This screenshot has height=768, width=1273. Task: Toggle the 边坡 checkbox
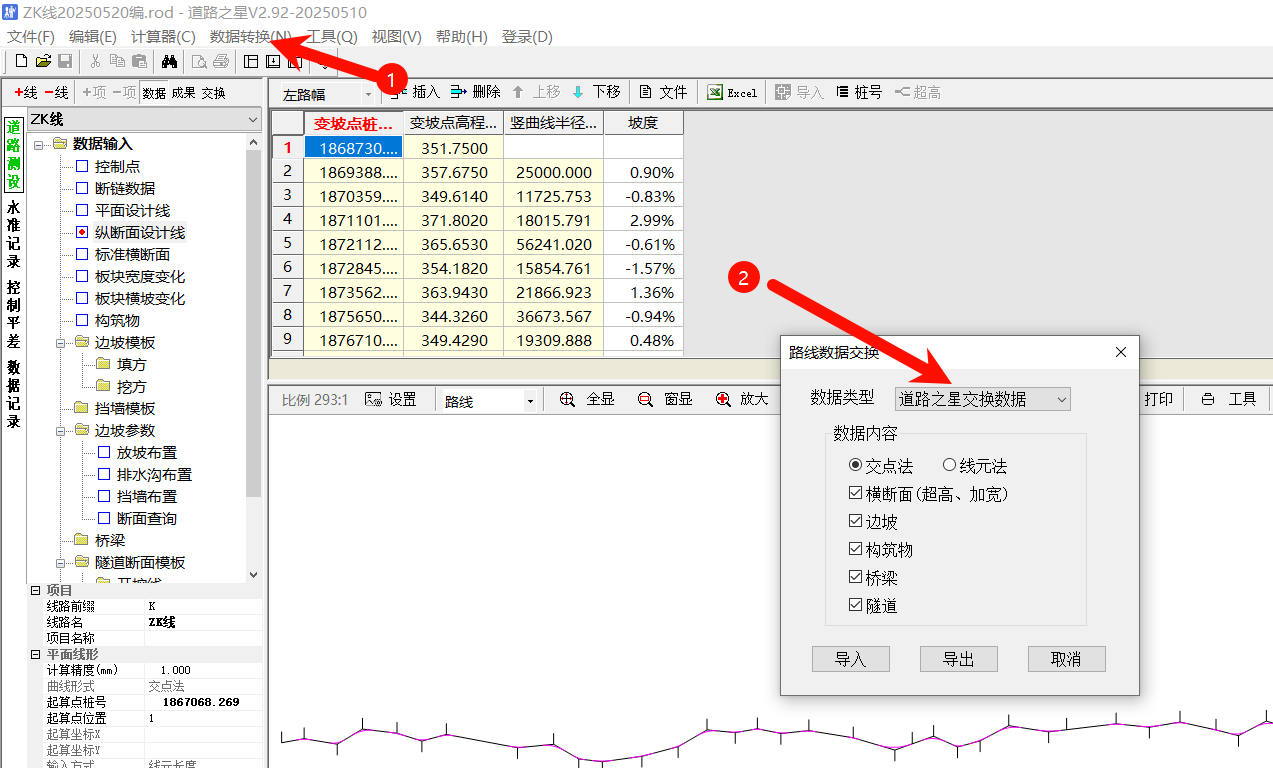pos(855,522)
